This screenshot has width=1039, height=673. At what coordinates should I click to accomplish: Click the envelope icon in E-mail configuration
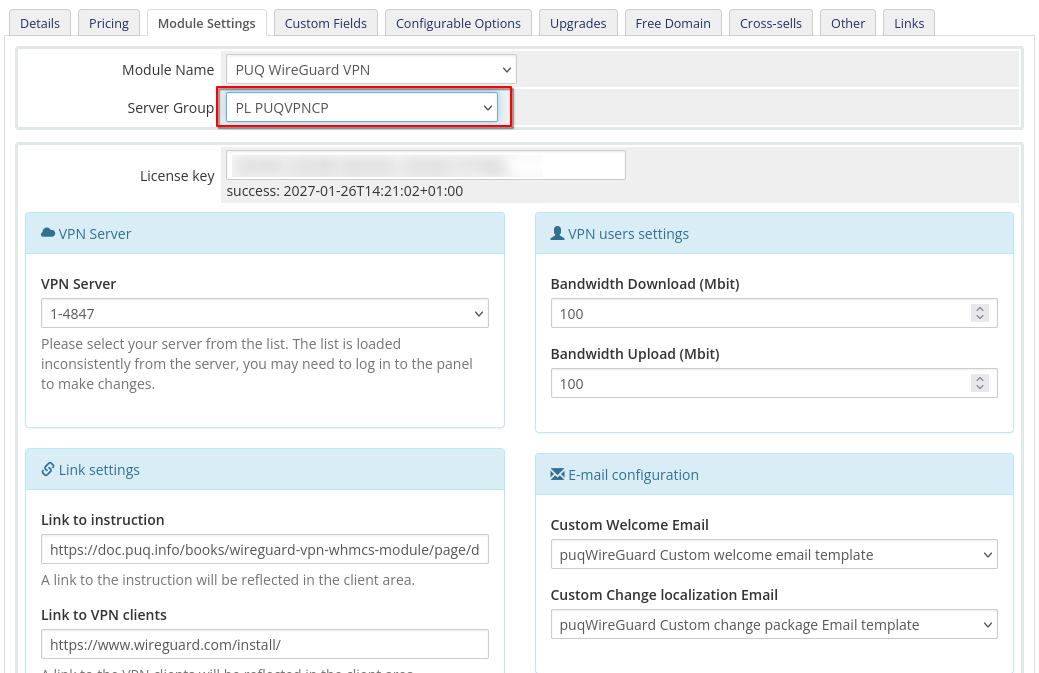(x=557, y=474)
